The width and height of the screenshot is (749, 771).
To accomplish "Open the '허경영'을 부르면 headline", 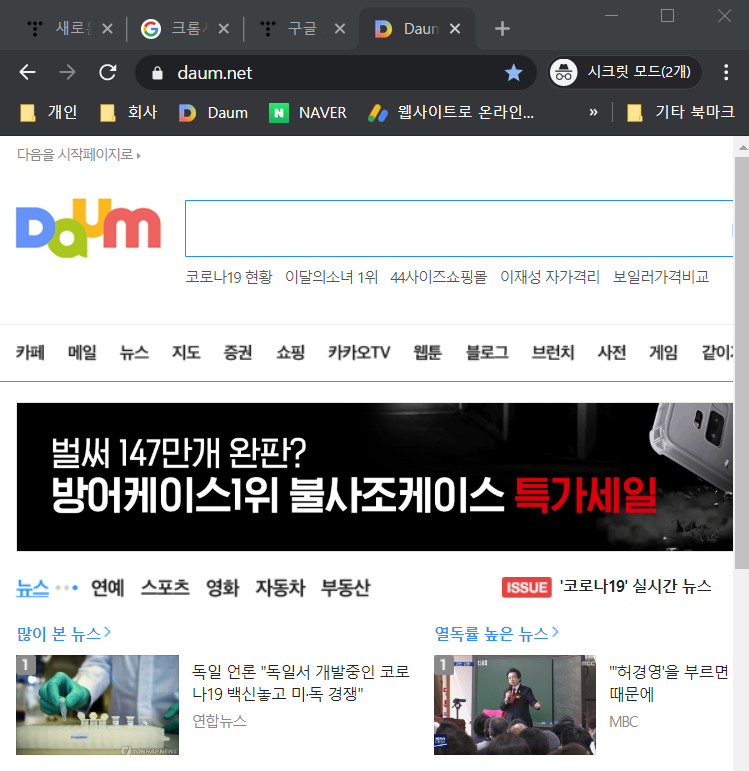I will click(669, 682).
